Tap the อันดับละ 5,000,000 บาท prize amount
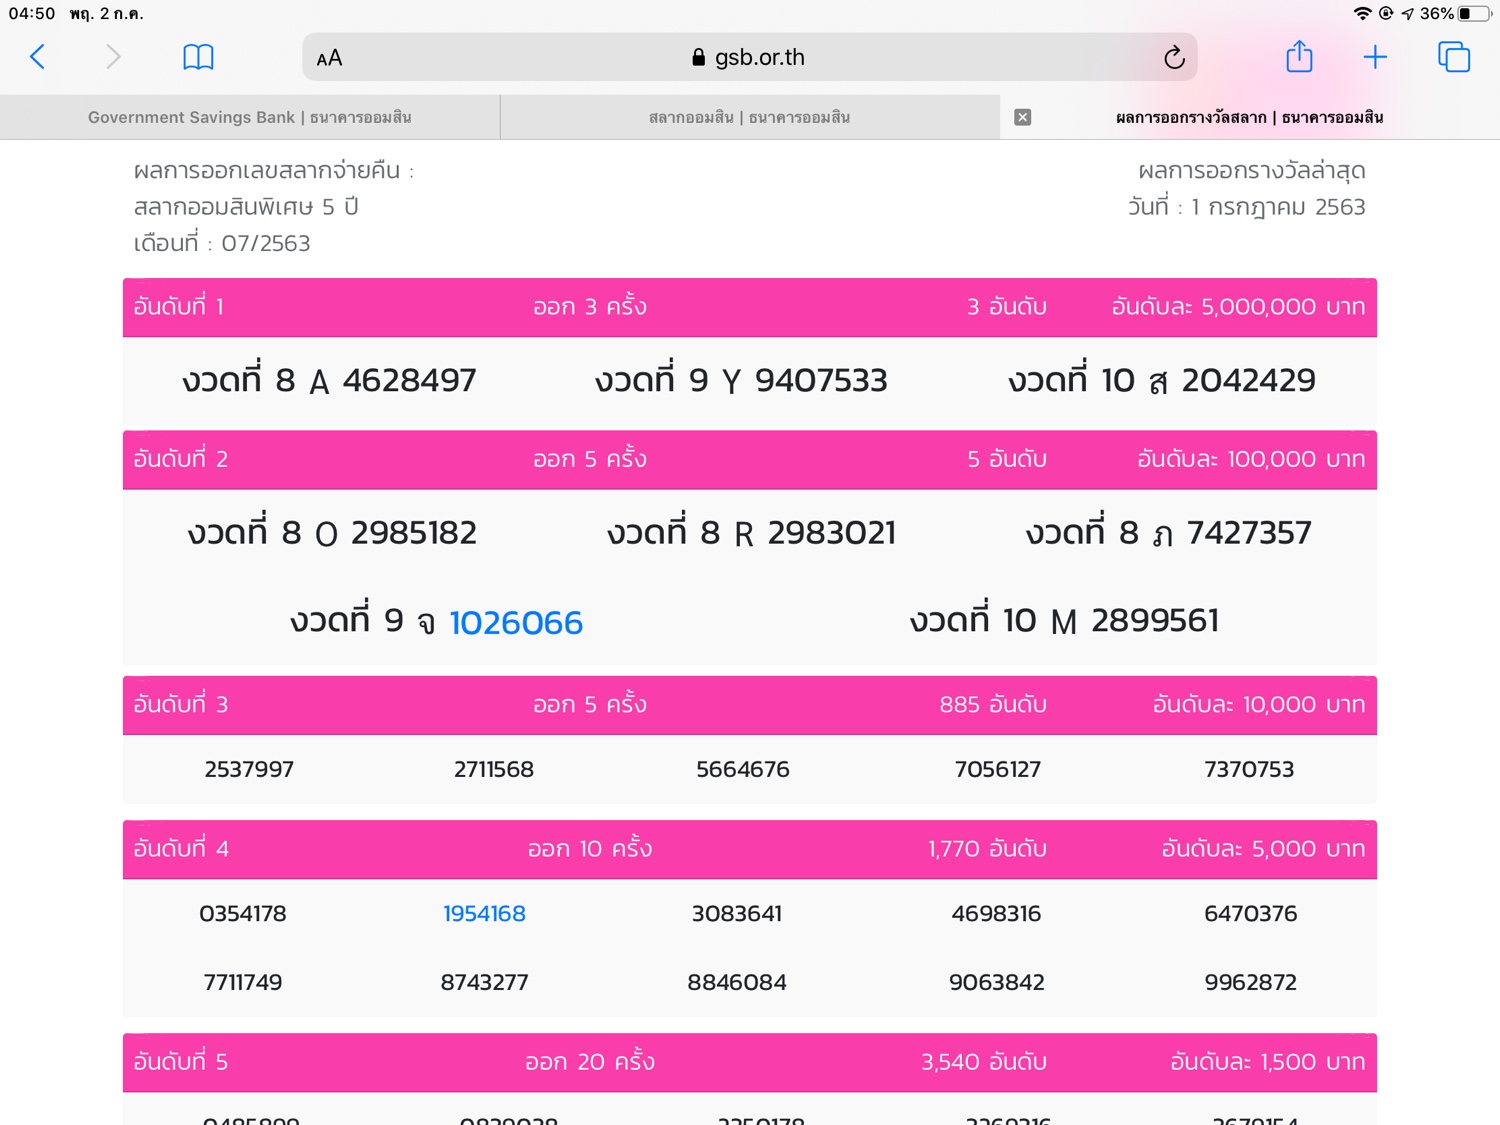Viewport: 1500px width, 1125px height. [1238, 306]
